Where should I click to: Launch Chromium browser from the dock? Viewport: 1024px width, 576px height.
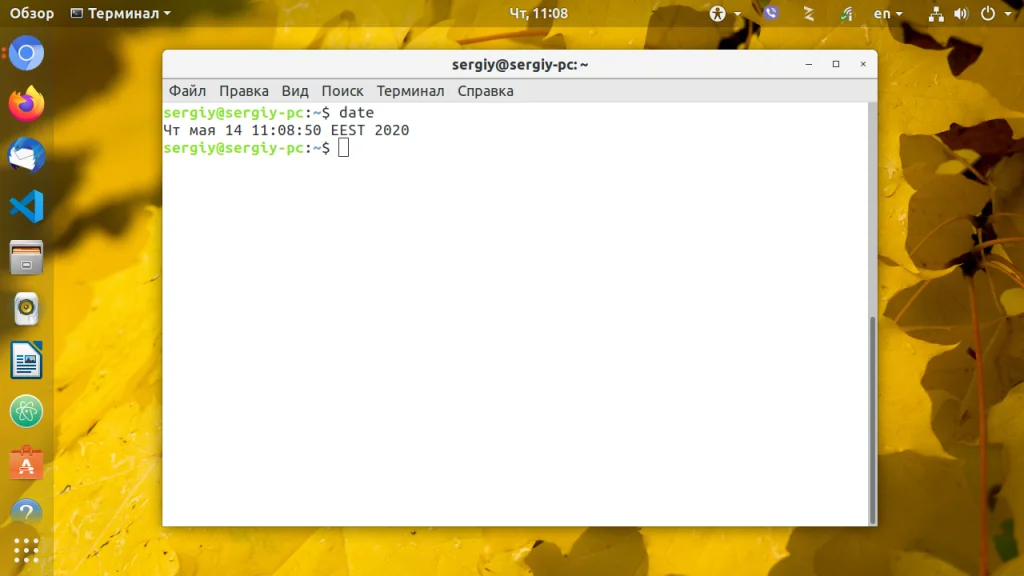coord(26,54)
